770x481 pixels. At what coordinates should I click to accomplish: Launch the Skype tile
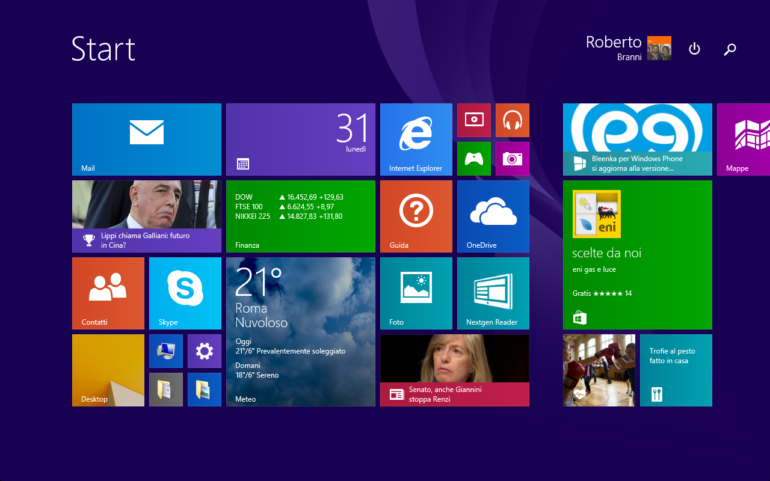pos(185,293)
